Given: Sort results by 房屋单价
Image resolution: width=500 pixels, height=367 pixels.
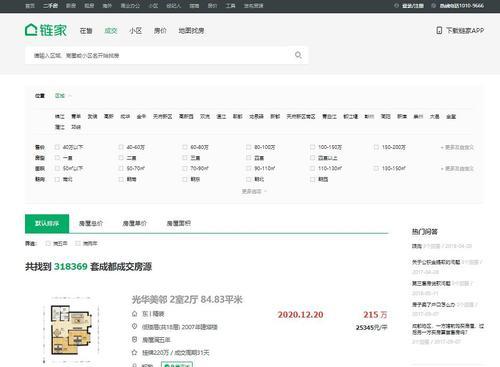Looking at the screenshot, I should [135, 223].
